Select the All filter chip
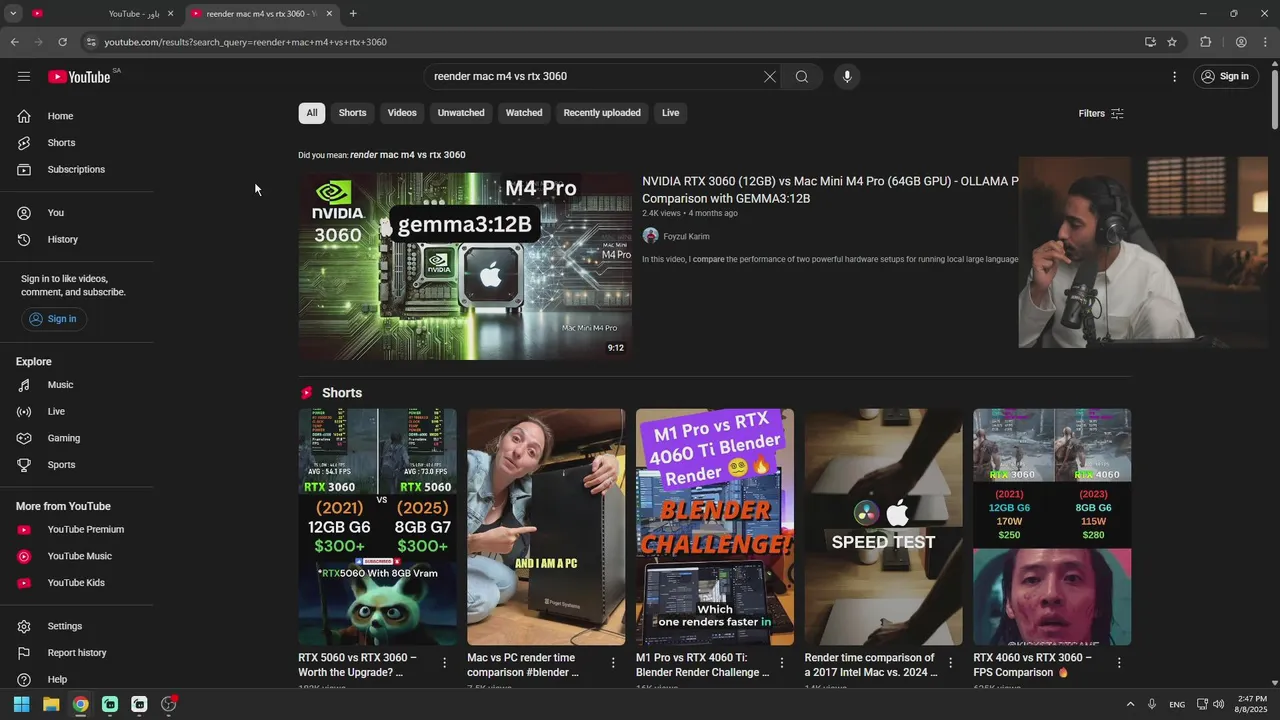 (x=312, y=113)
